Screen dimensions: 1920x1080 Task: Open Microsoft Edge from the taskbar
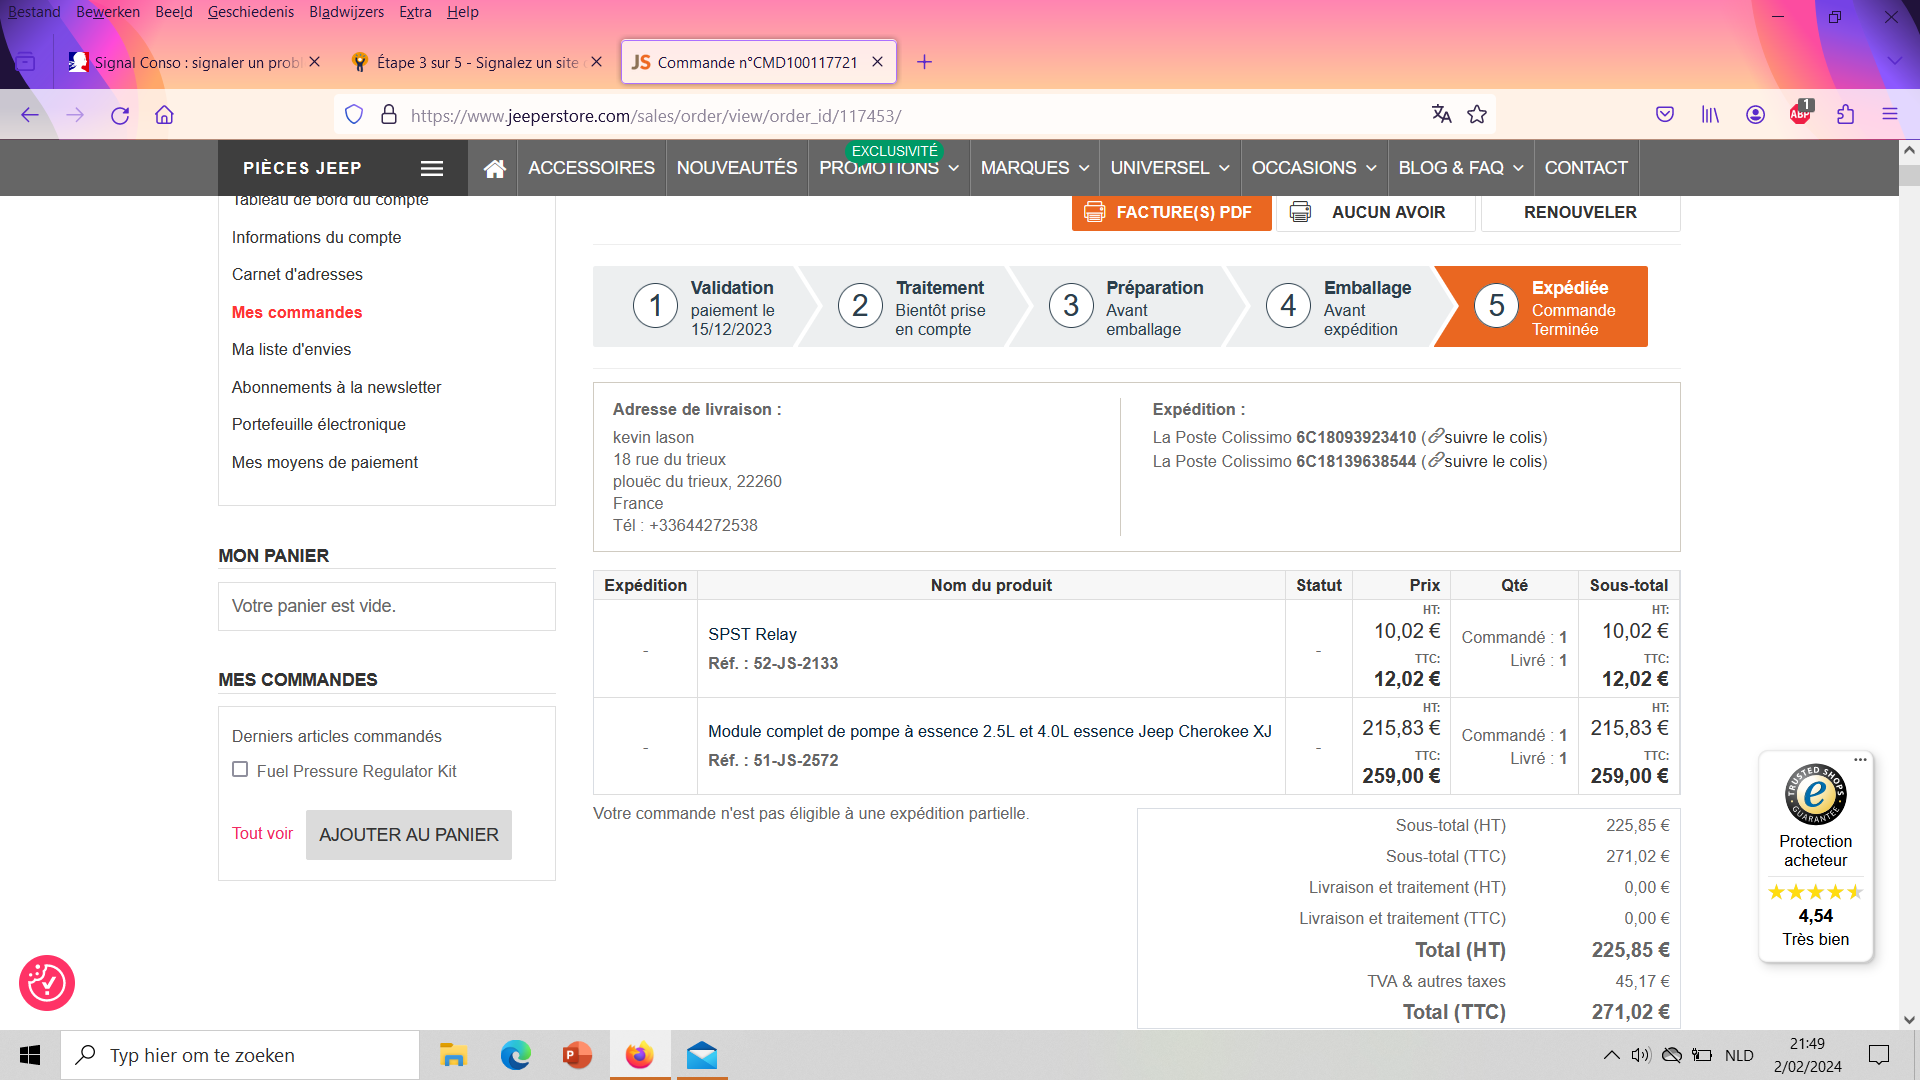tap(515, 1055)
